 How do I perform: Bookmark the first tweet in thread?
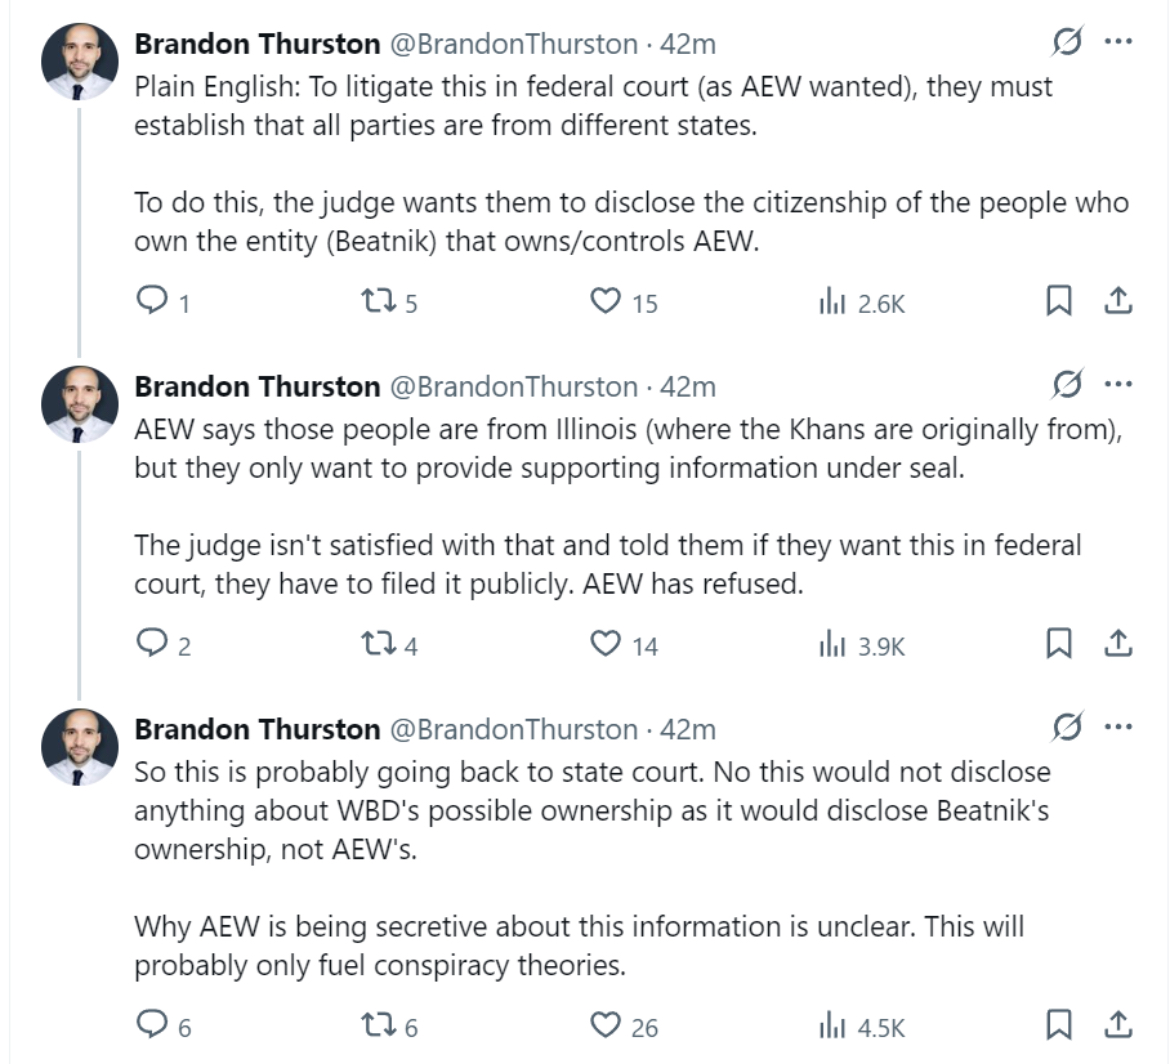[x=1058, y=301]
